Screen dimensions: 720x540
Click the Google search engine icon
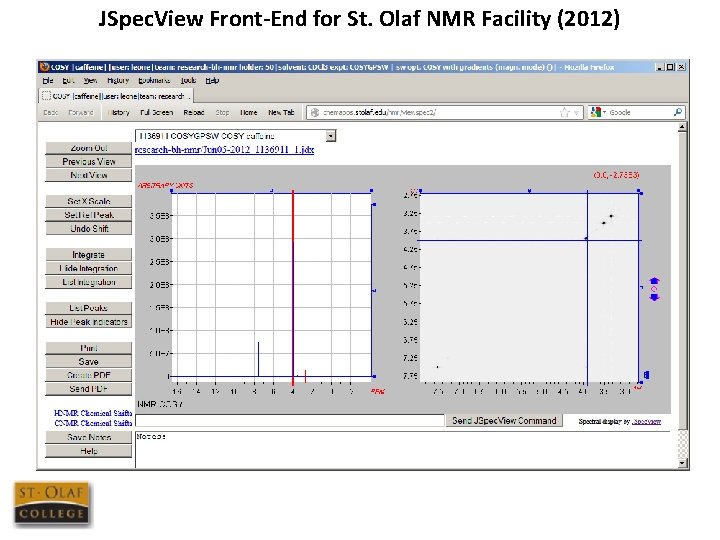coord(596,112)
